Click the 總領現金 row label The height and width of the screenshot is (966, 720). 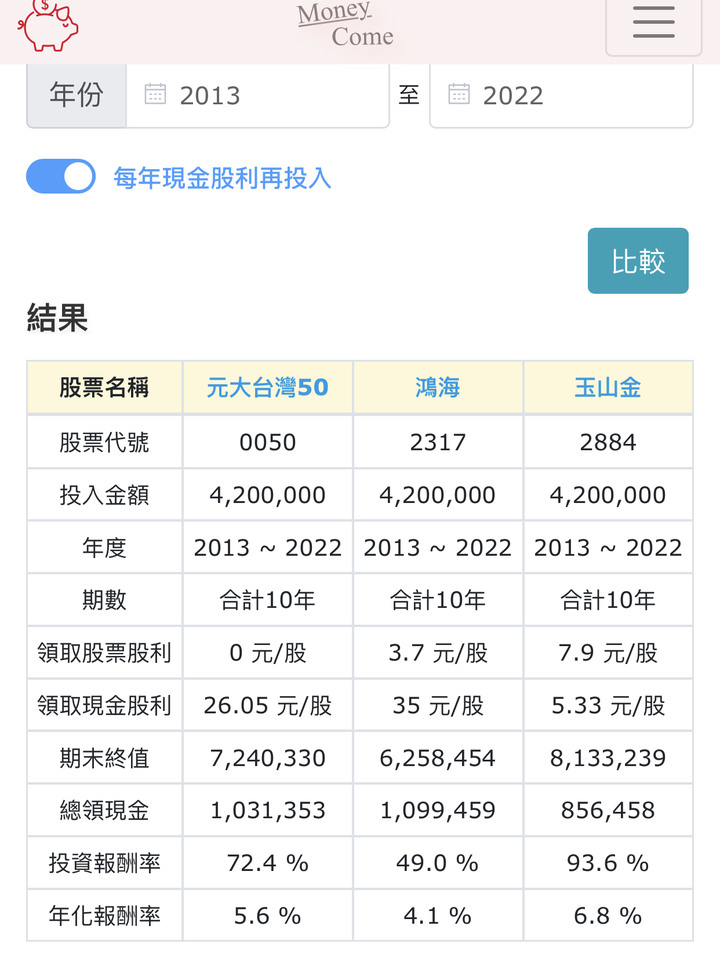(105, 810)
